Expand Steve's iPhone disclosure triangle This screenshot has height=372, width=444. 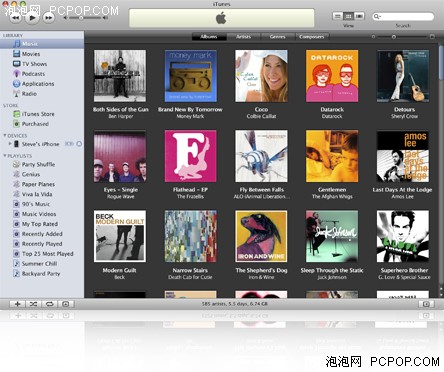pyautogui.click(x=10, y=144)
